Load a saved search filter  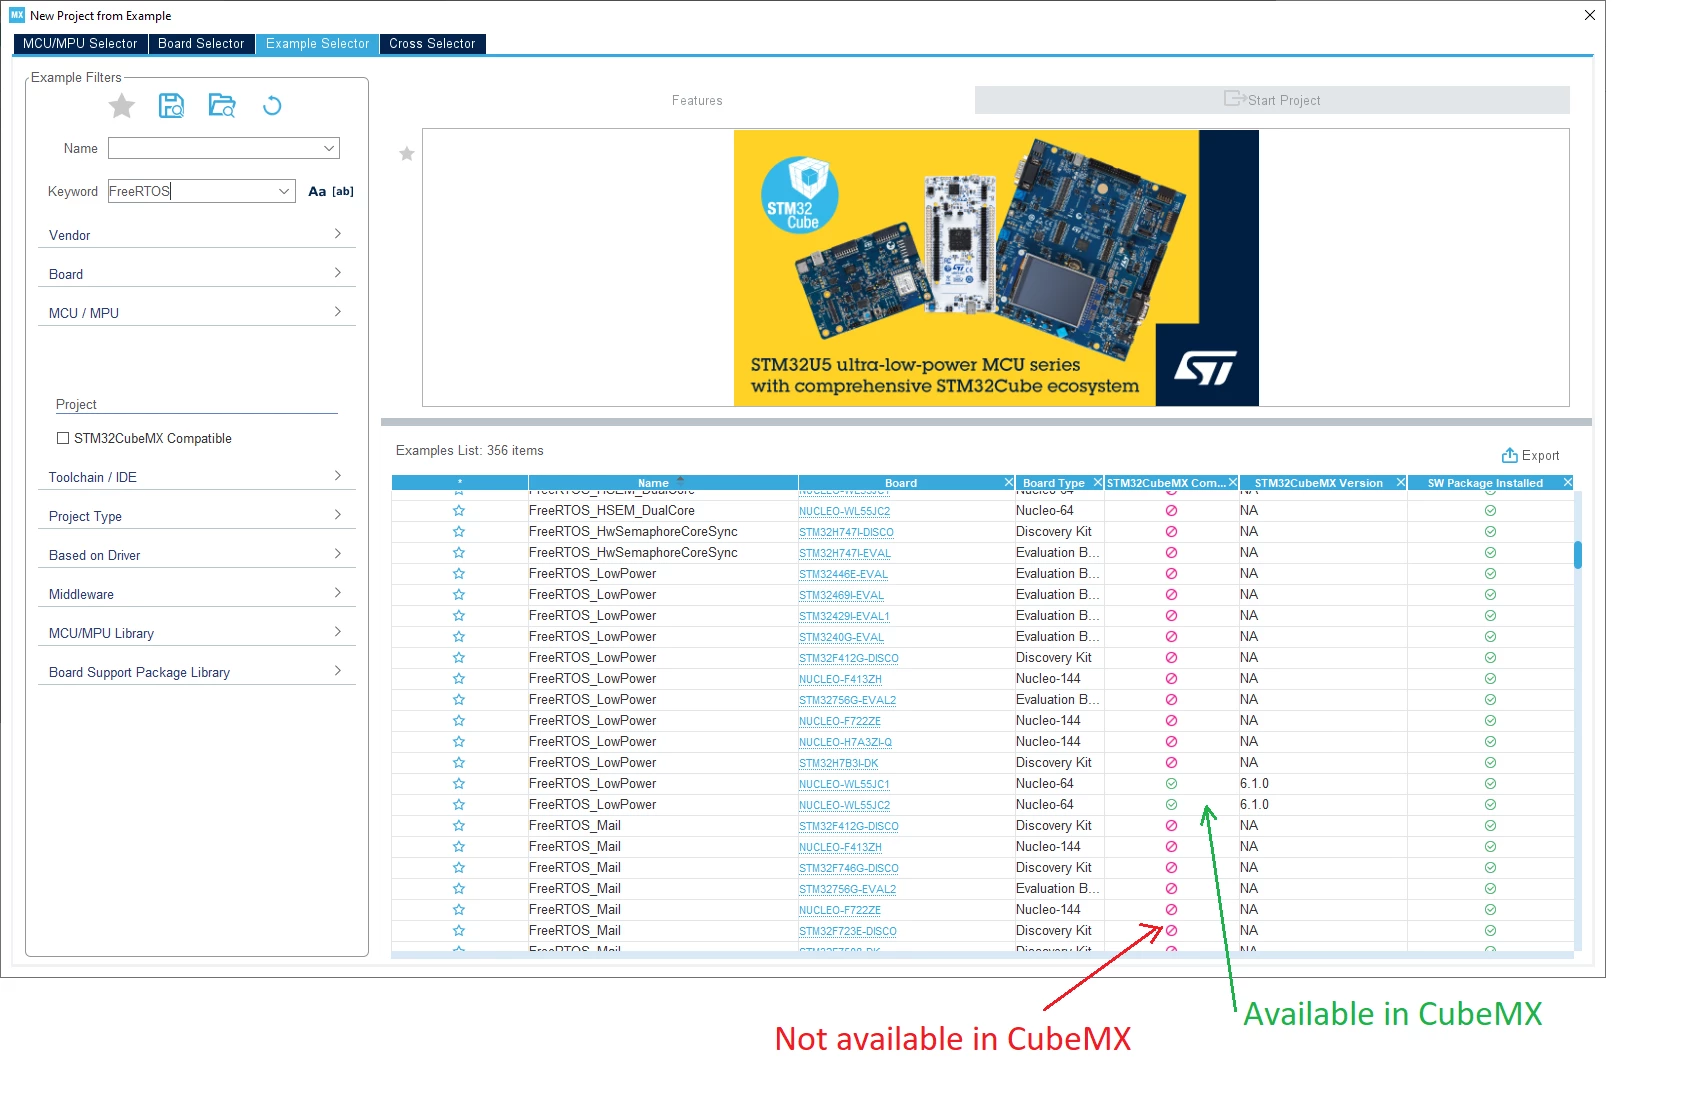click(x=222, y=105)
